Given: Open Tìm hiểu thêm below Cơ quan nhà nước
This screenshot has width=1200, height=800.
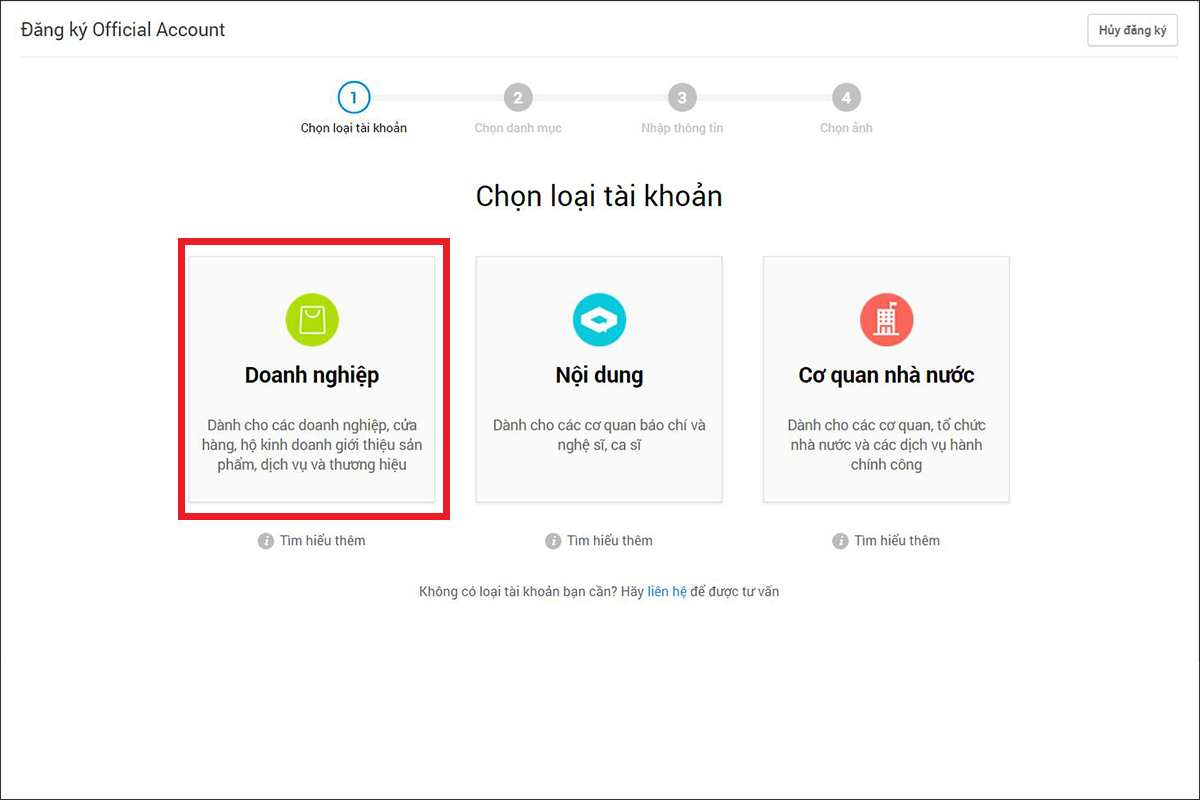Looking at the screenshot, I should [x=896, y=541].
